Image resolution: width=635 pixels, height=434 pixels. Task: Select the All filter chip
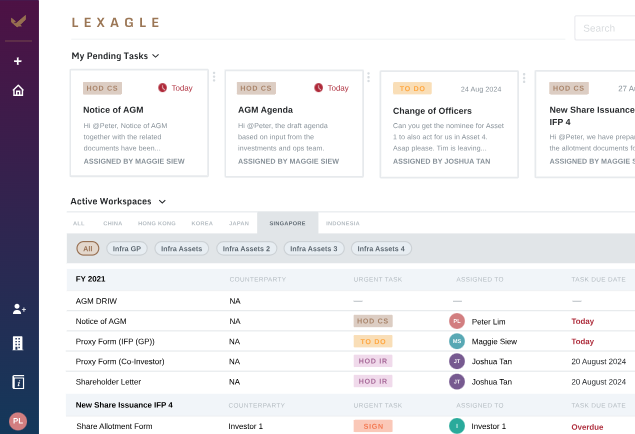tap(88, 249)
